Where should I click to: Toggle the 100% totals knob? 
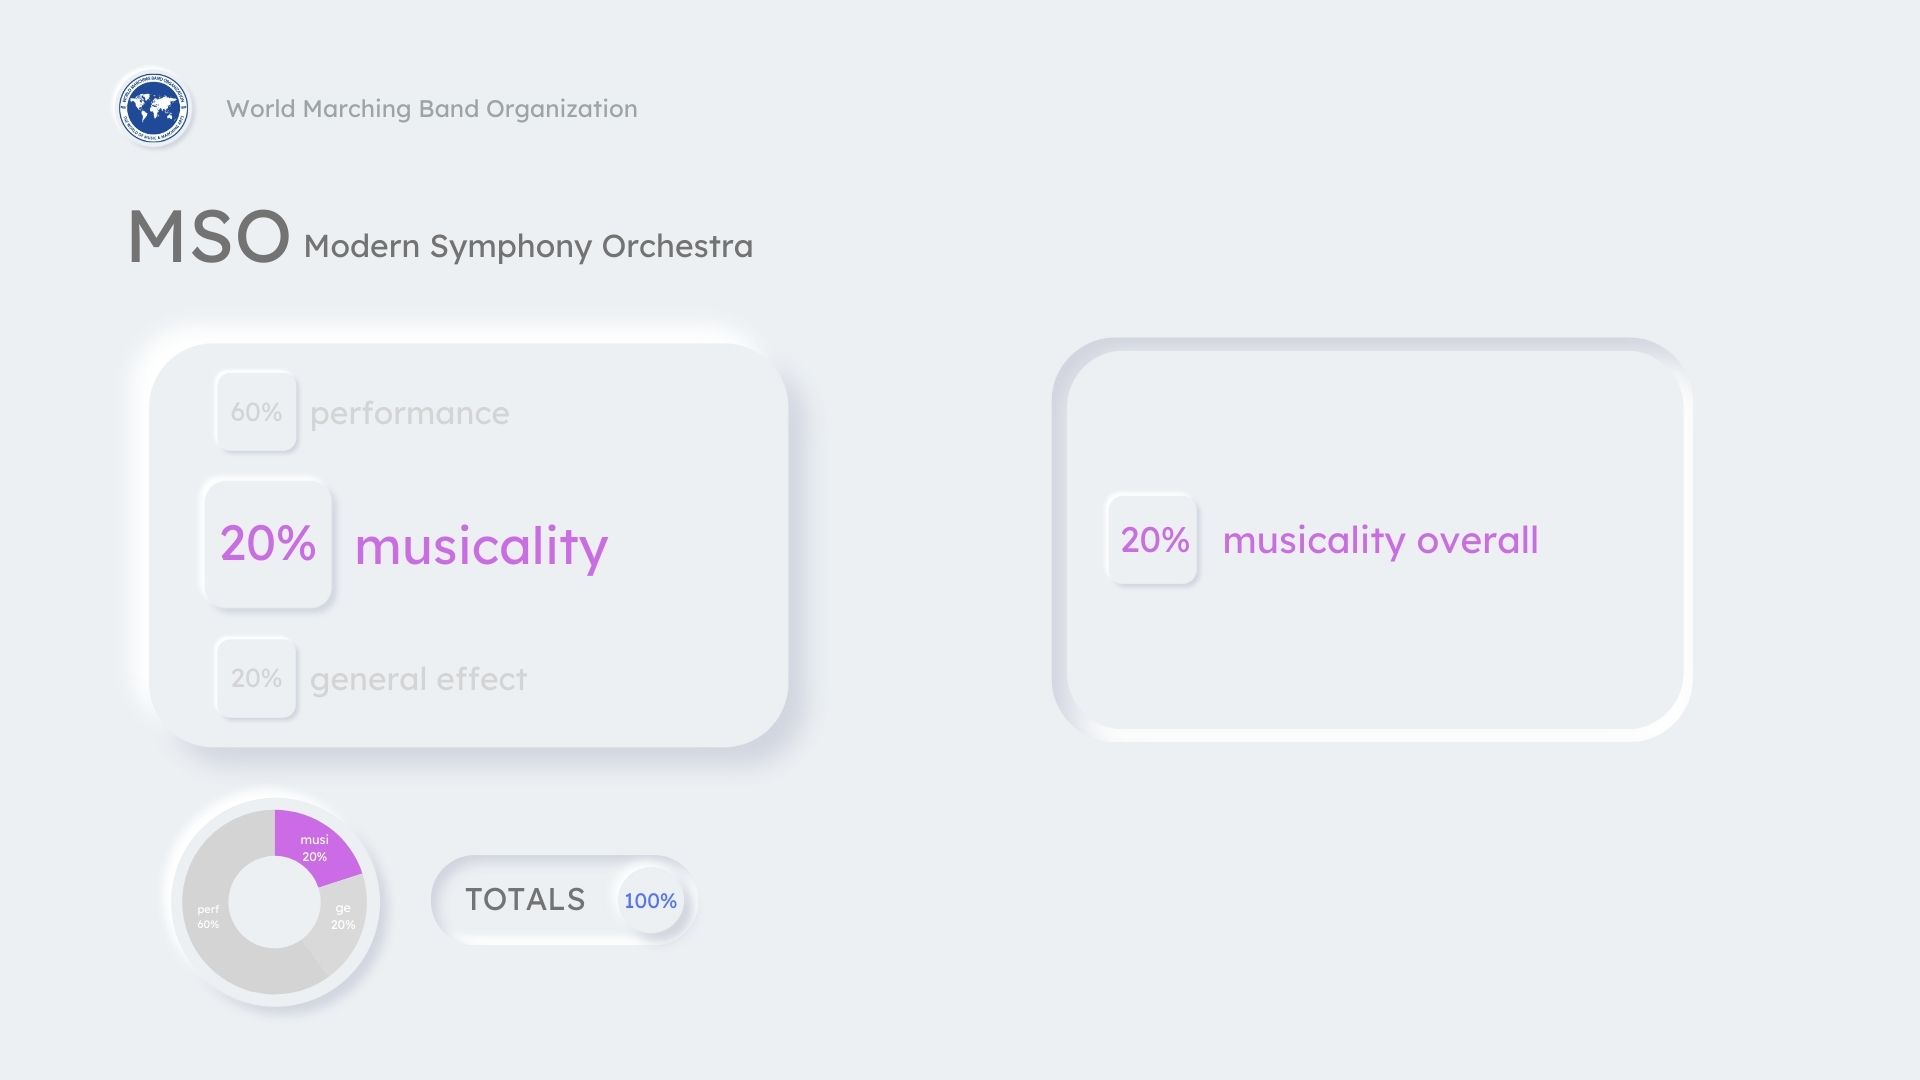(650, 901)
